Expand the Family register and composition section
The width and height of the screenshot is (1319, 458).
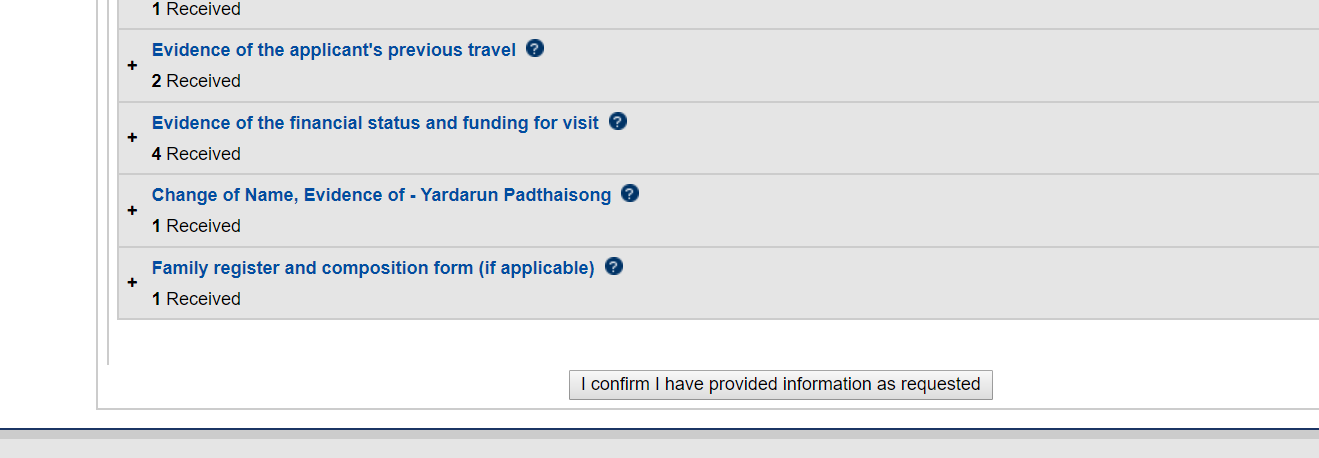click(x=132, y=283)
